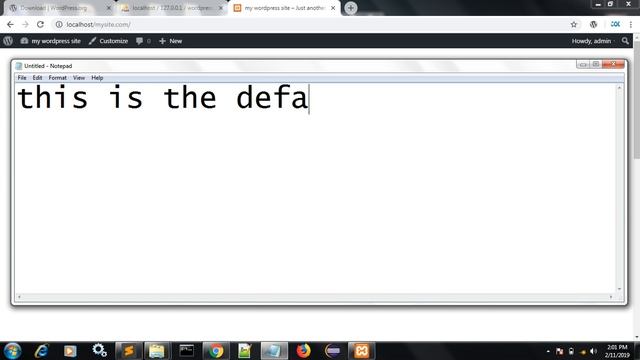This screenshot has width=640, height=360.
Task: Close the my wordpress site tab
Action: click(333, 8)
